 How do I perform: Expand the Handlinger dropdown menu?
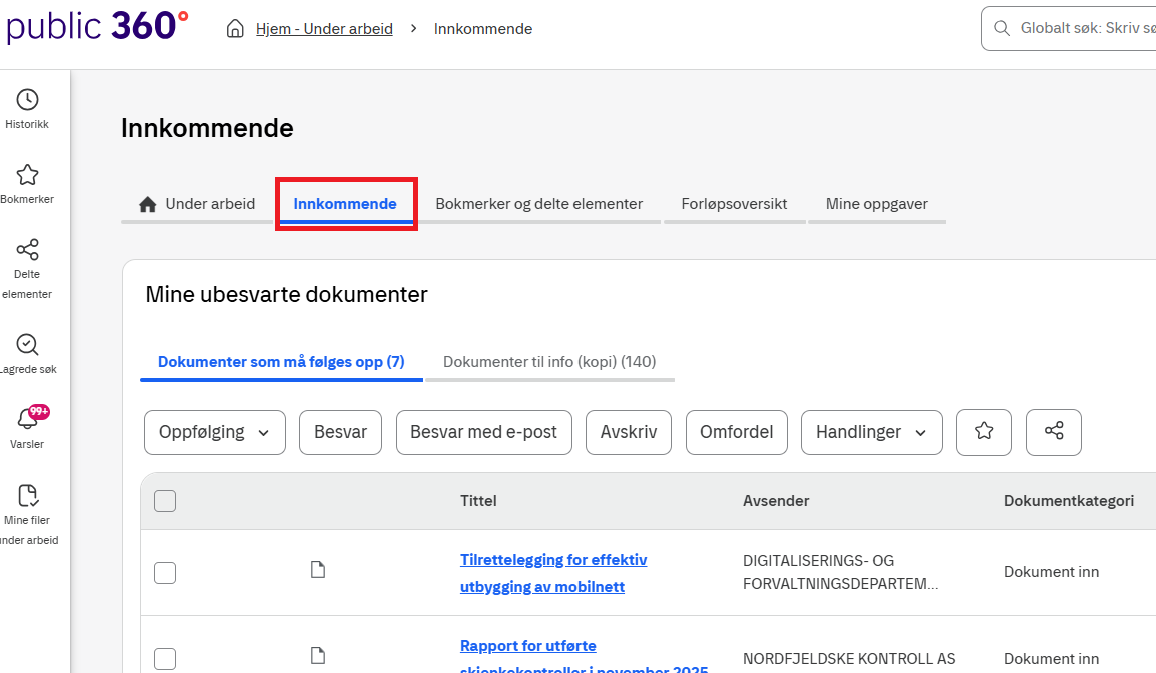(871, 432)
